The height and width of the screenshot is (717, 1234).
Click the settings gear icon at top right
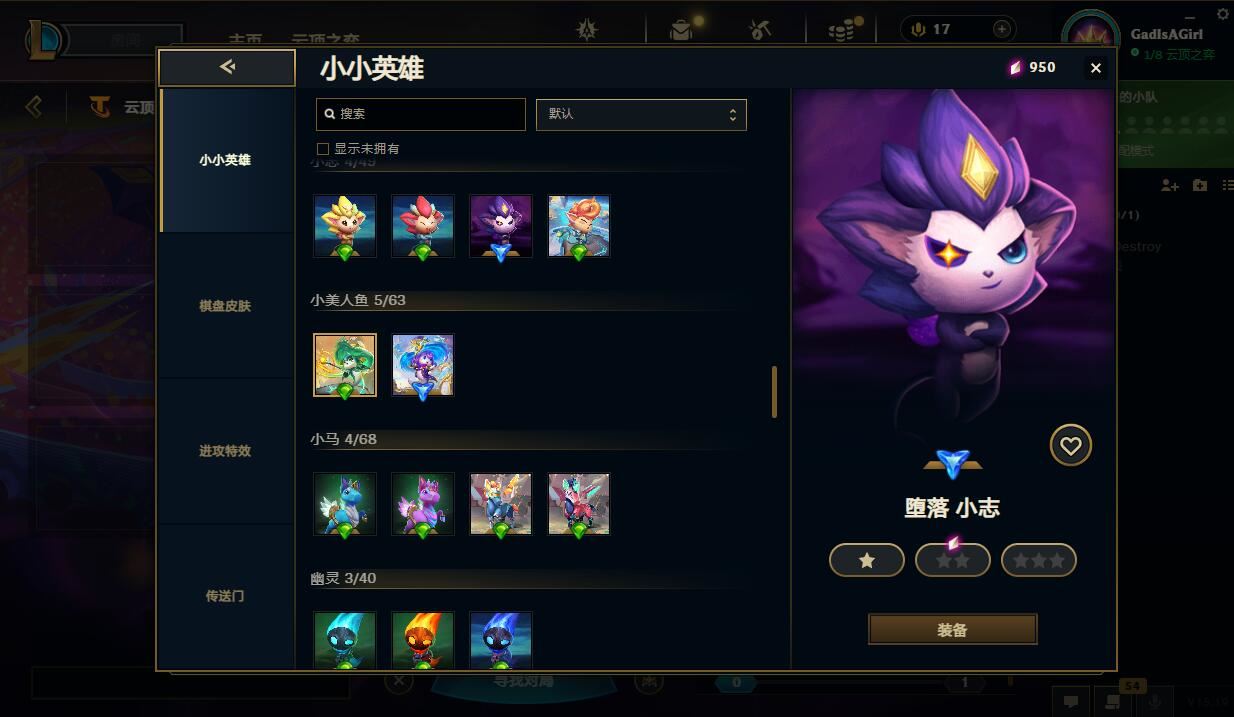(1223, 13)
